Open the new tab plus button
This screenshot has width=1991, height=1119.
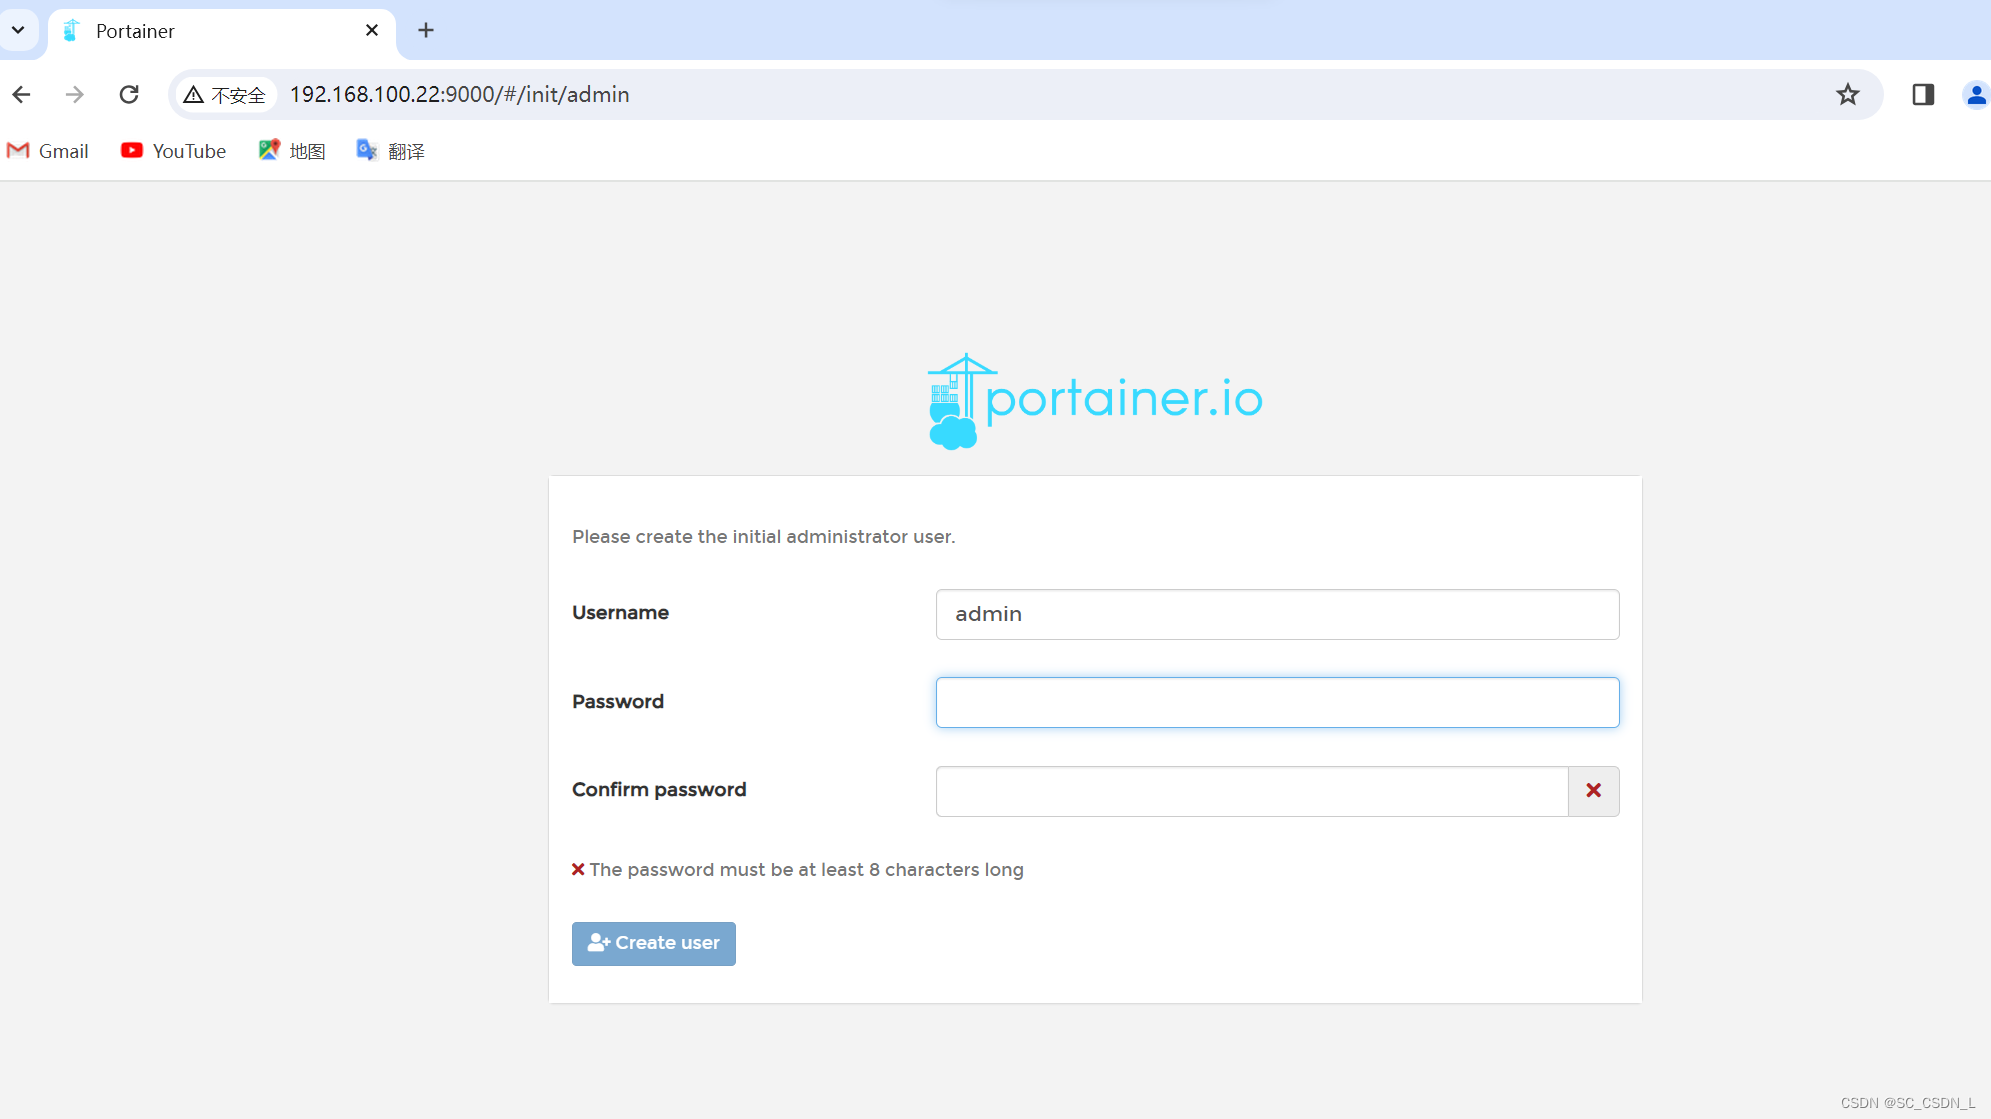(x=426, y=30)
